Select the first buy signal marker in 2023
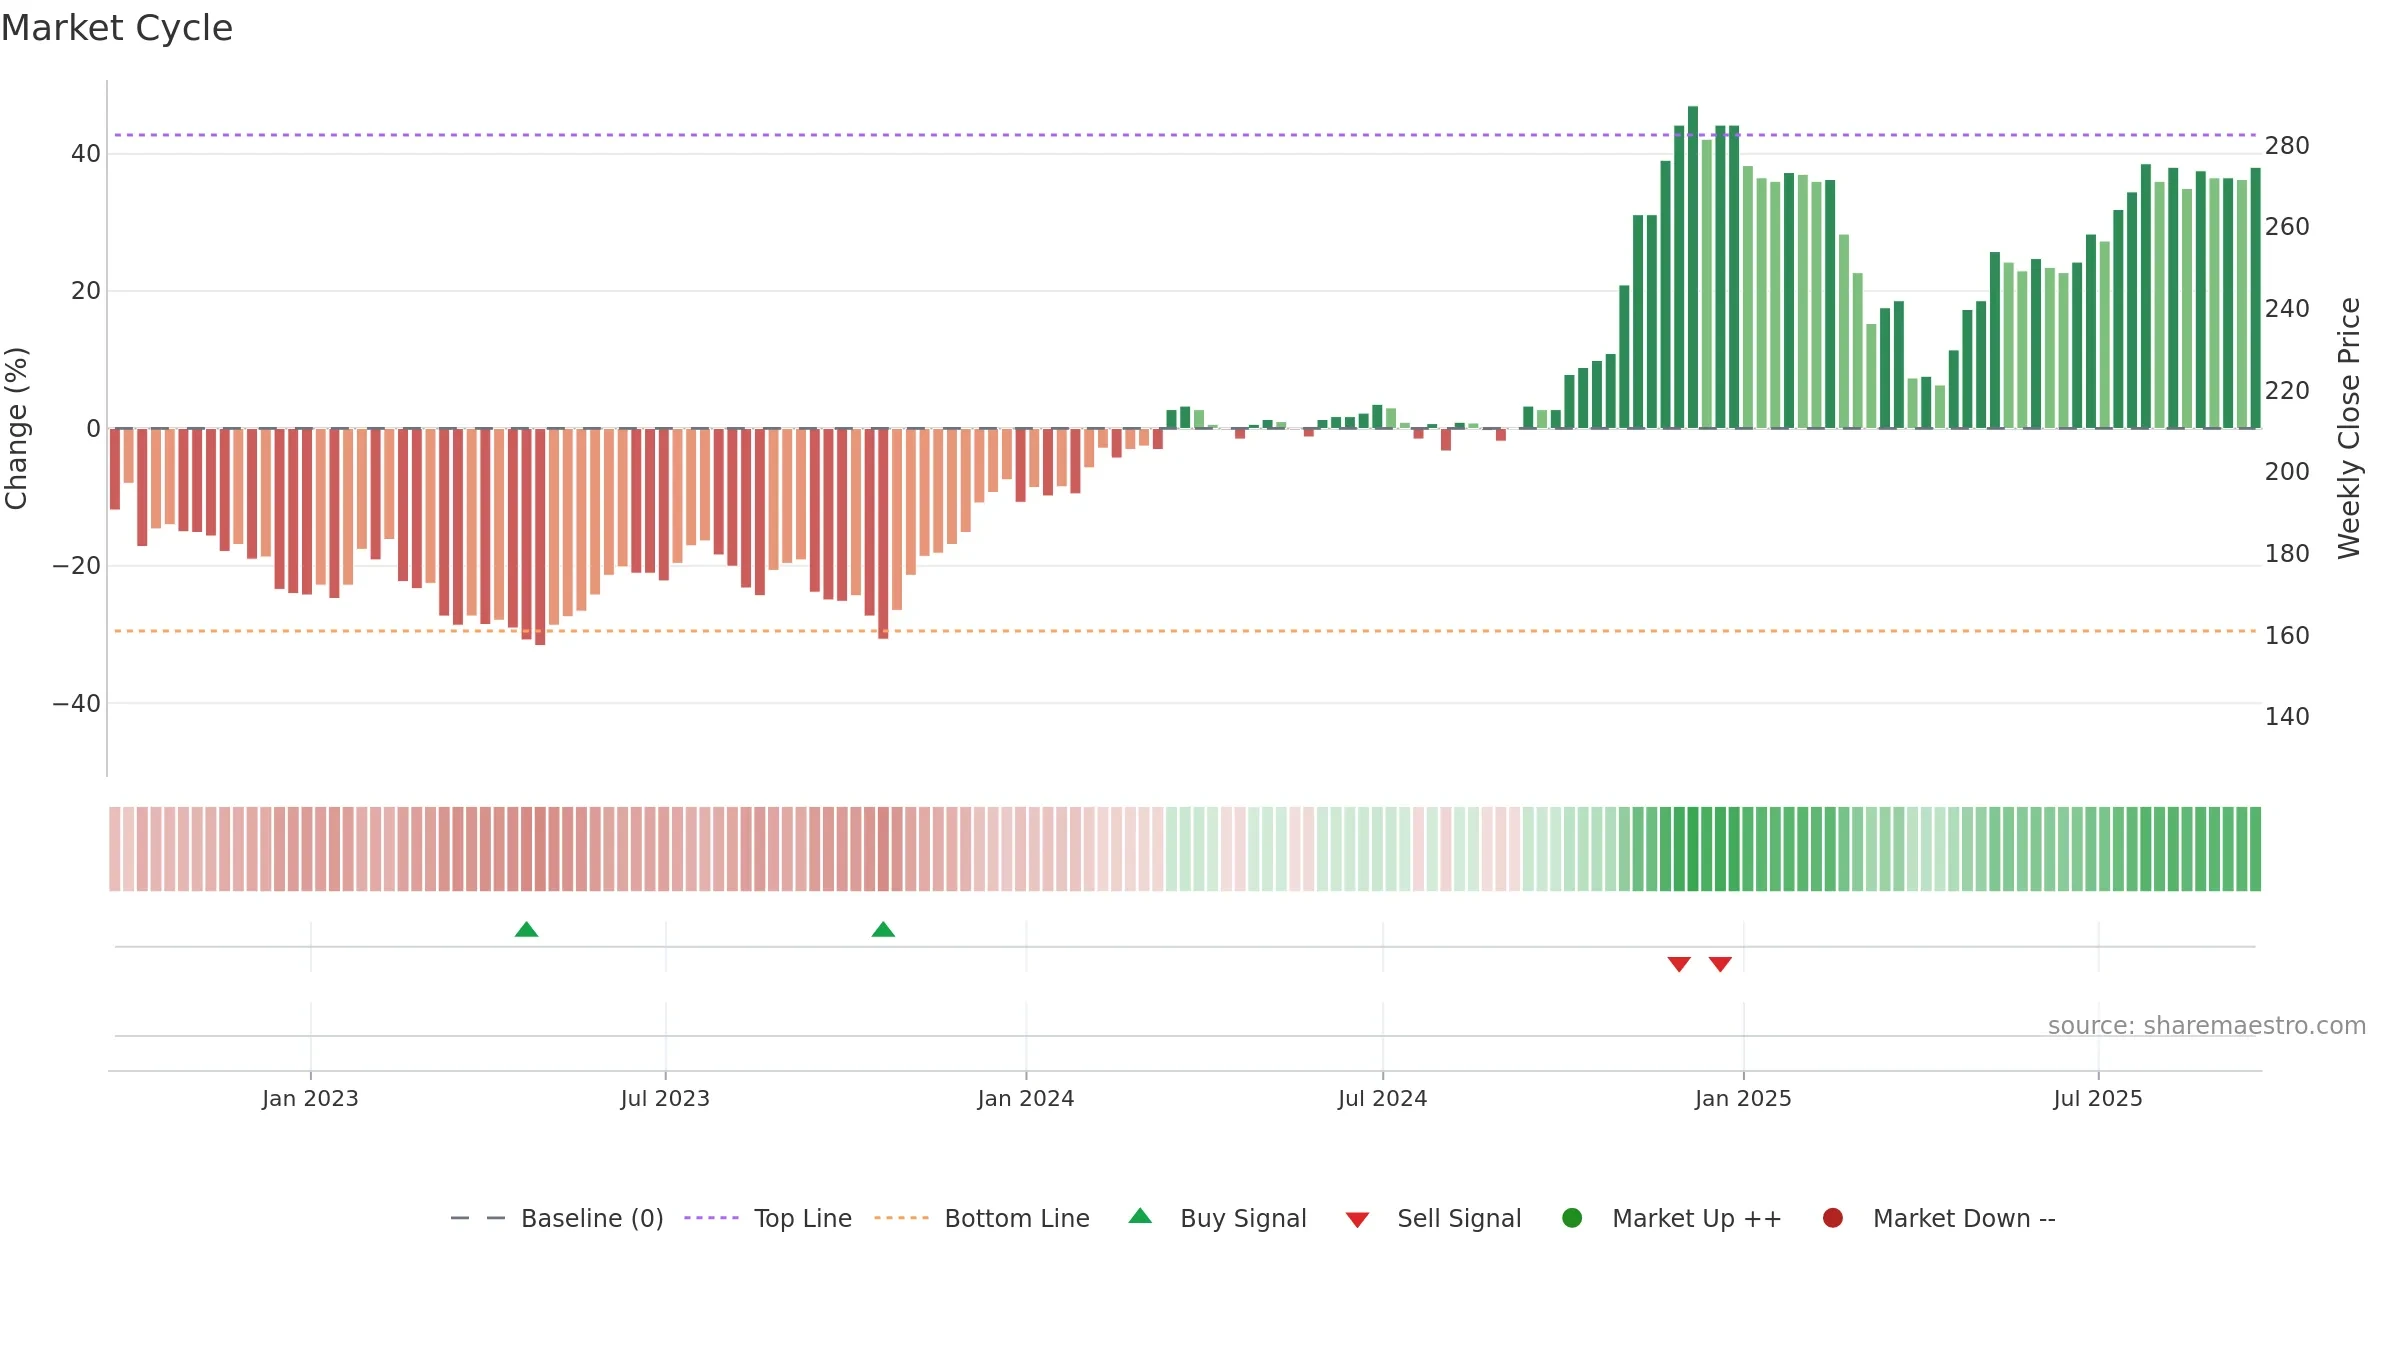 point(526,930)
